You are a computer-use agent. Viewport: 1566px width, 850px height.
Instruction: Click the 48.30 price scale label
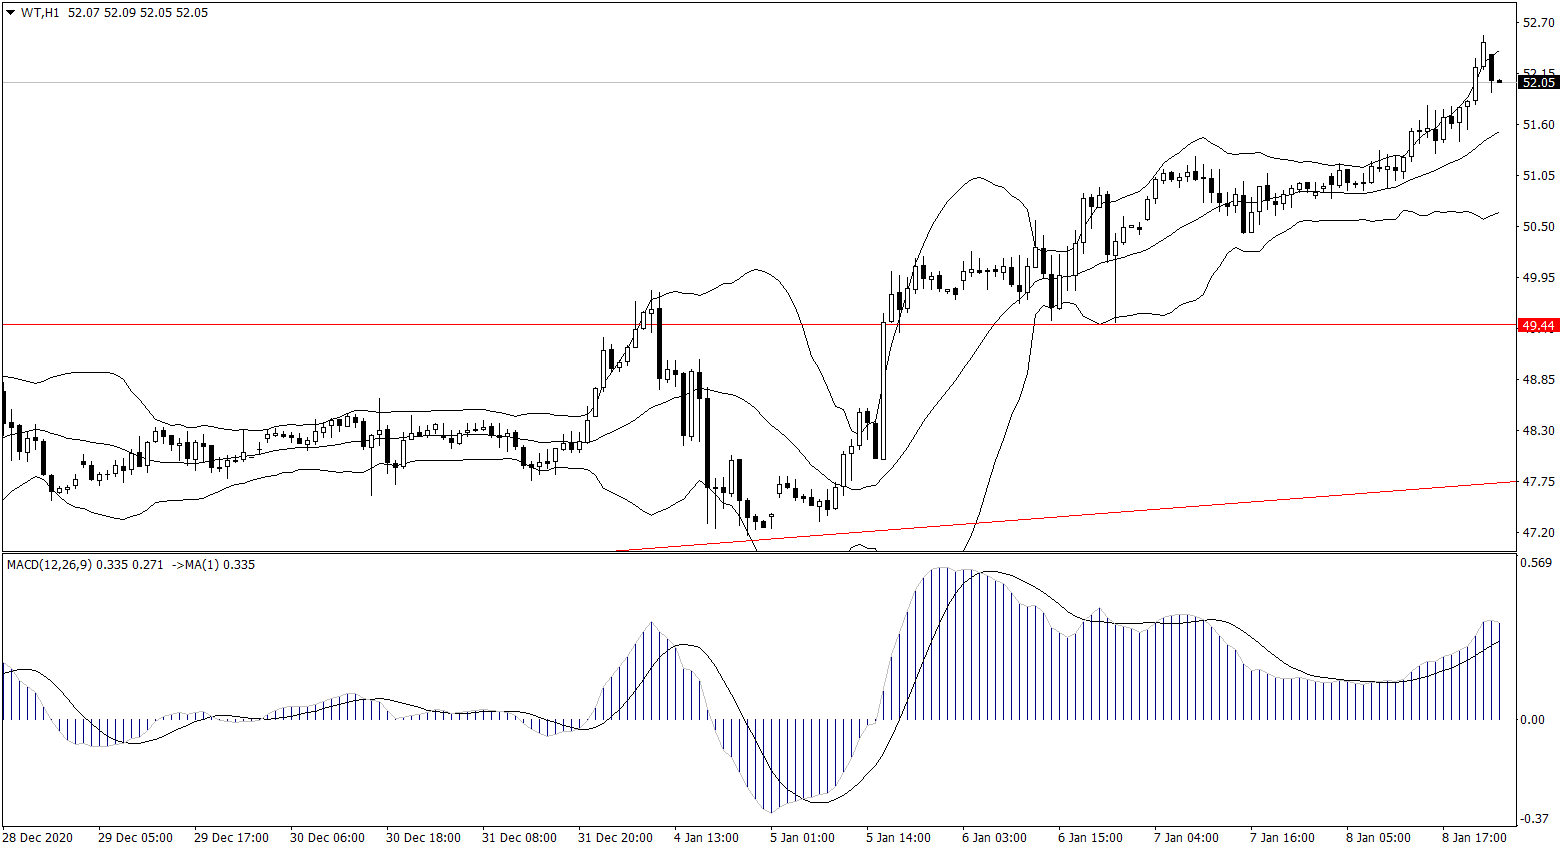pyautogui.click(x=1538, y=431)
